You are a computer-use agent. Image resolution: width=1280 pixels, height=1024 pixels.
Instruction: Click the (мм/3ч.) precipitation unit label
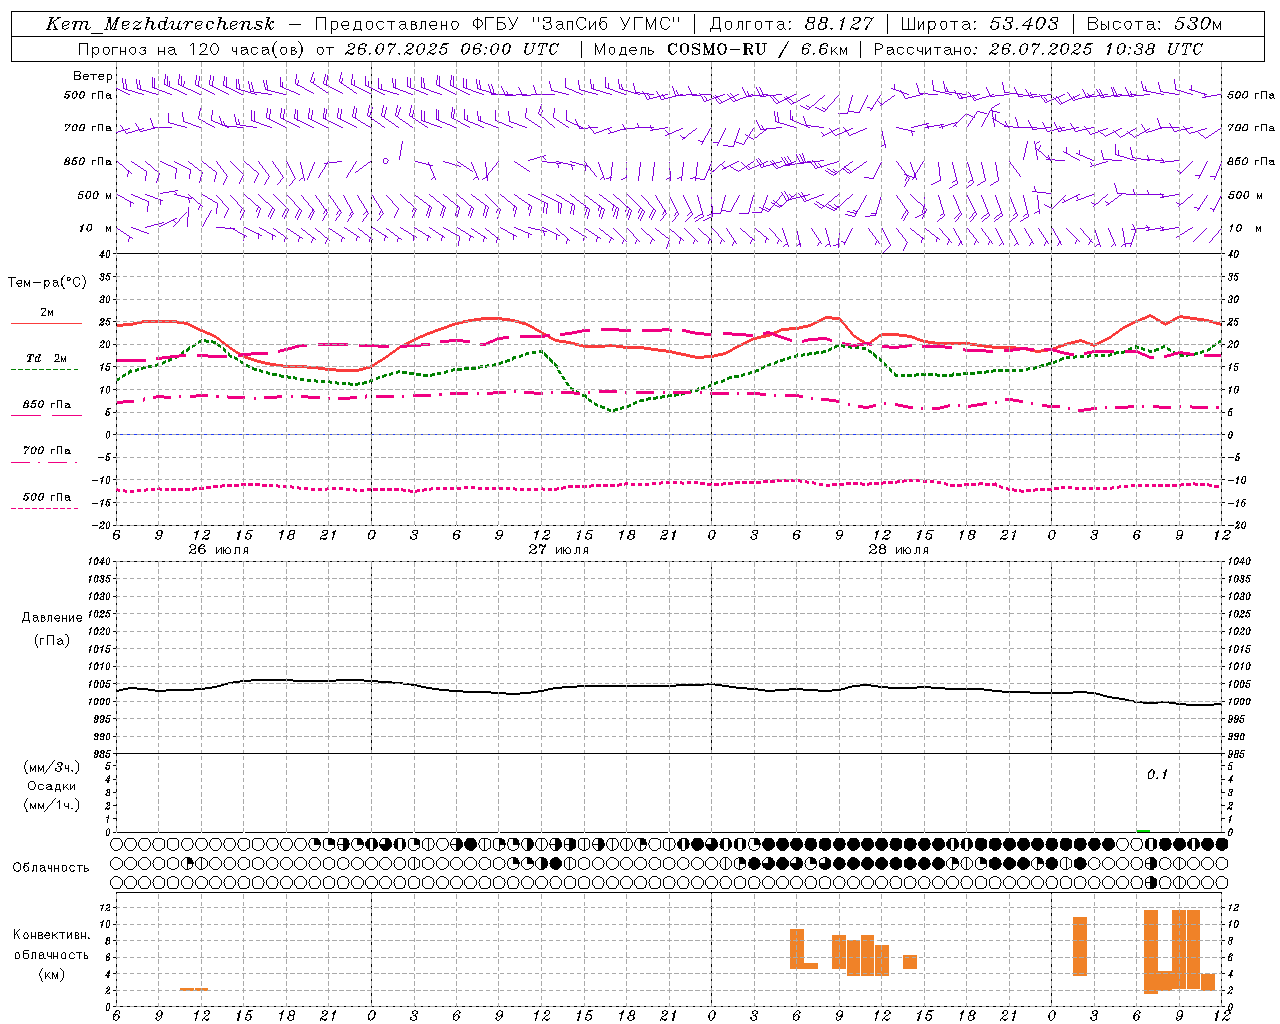(52, 767)
